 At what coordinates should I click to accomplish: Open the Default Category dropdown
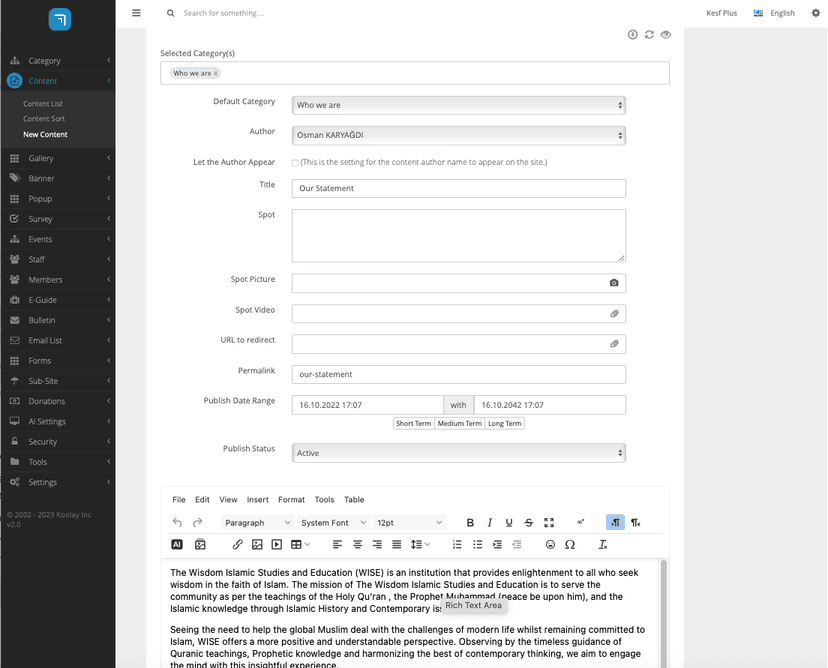[457, 103]
